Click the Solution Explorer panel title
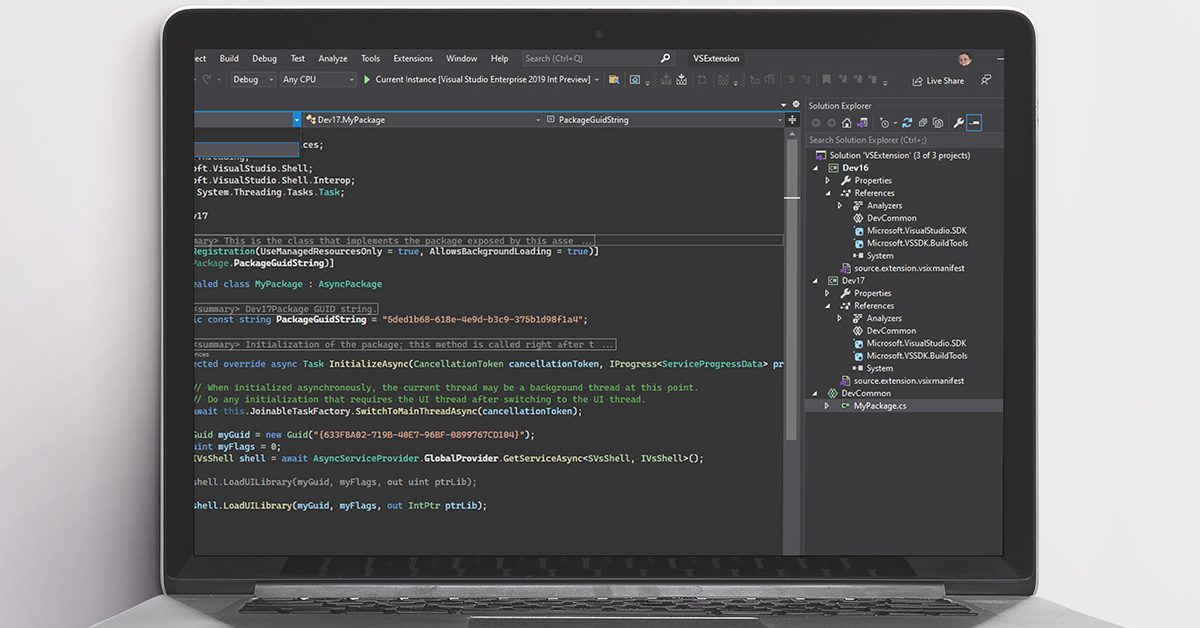 840,106
